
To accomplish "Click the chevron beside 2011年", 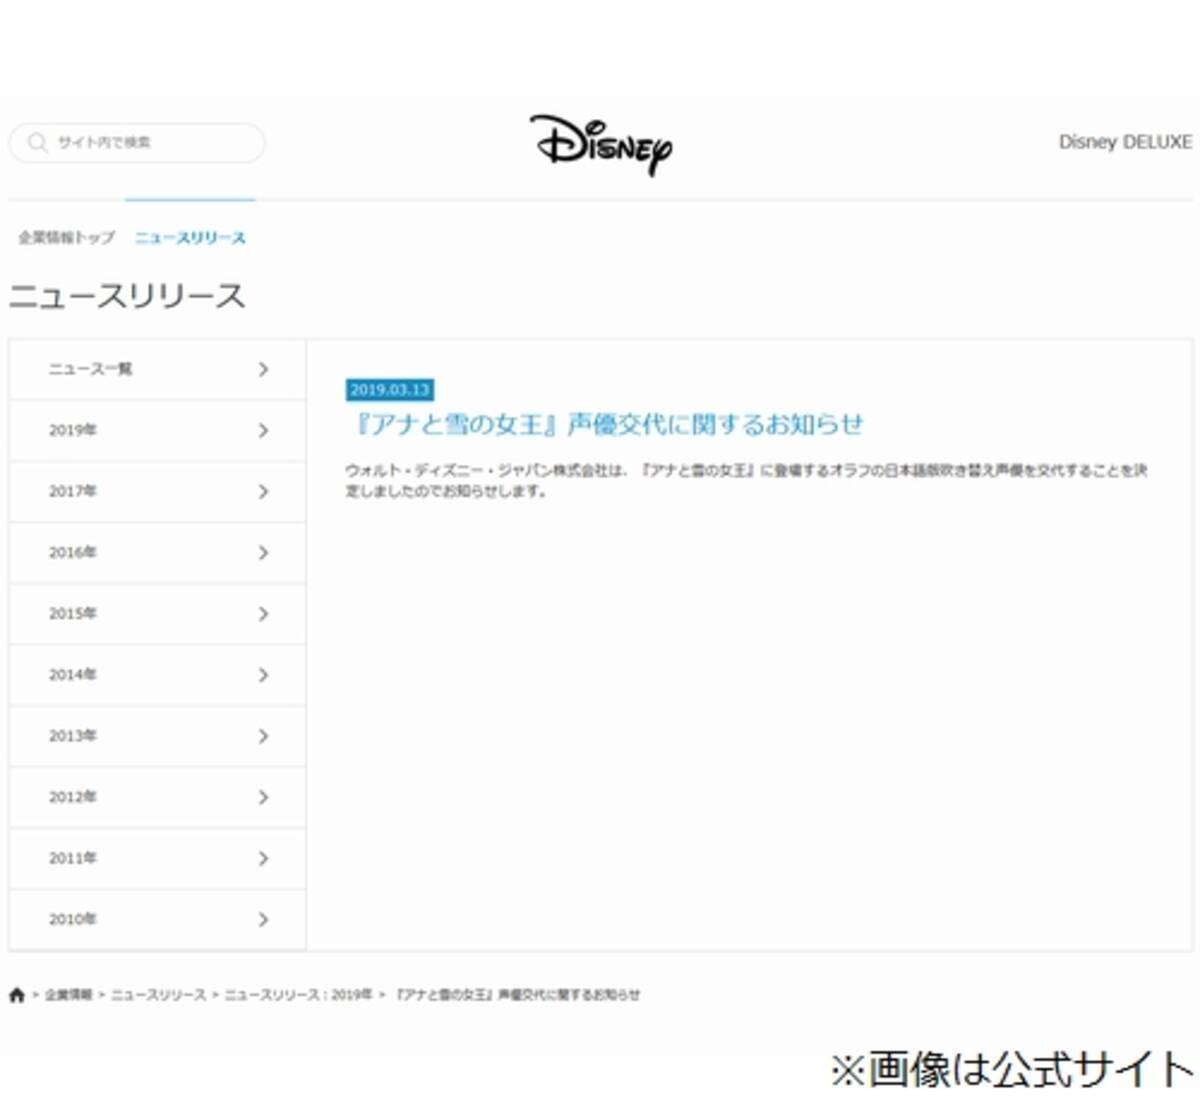I will click(263, 858).
